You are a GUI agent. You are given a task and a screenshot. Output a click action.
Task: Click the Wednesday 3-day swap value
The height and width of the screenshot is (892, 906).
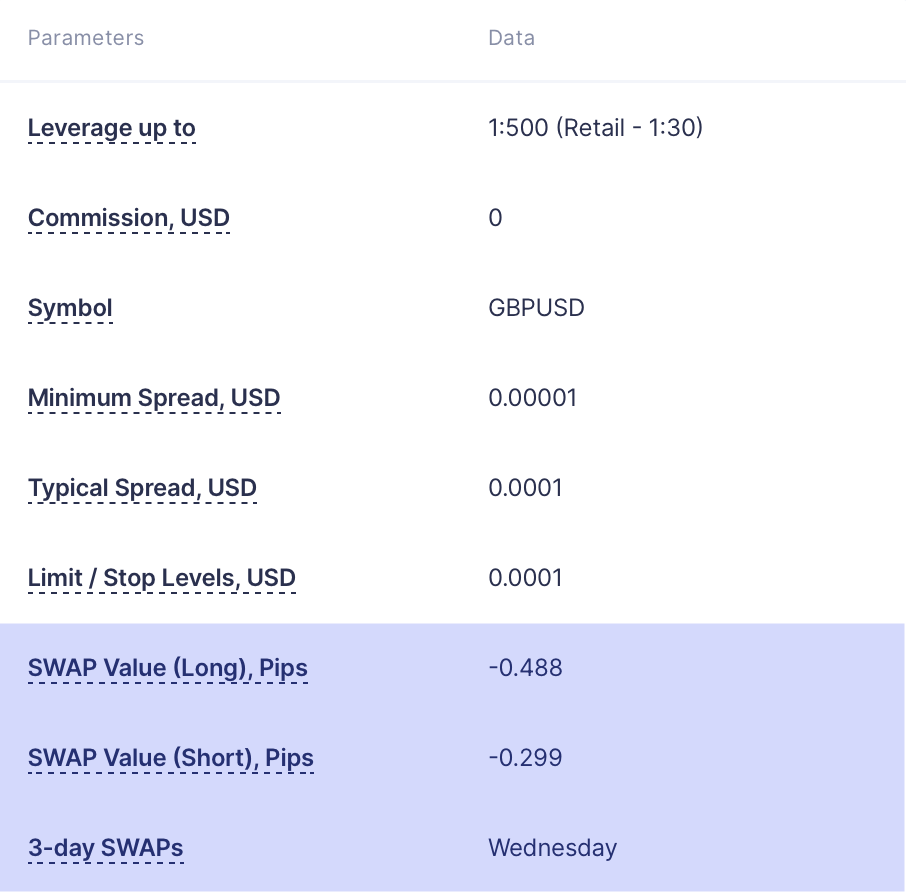click(552, 848)
